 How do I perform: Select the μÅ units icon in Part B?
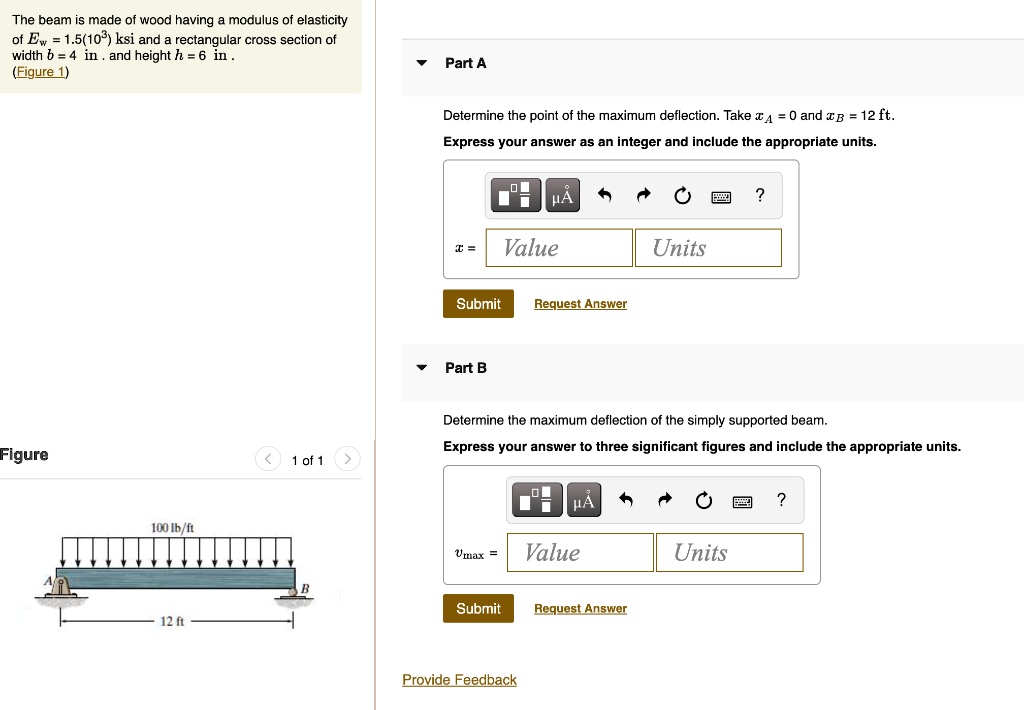tap(584, 500)
